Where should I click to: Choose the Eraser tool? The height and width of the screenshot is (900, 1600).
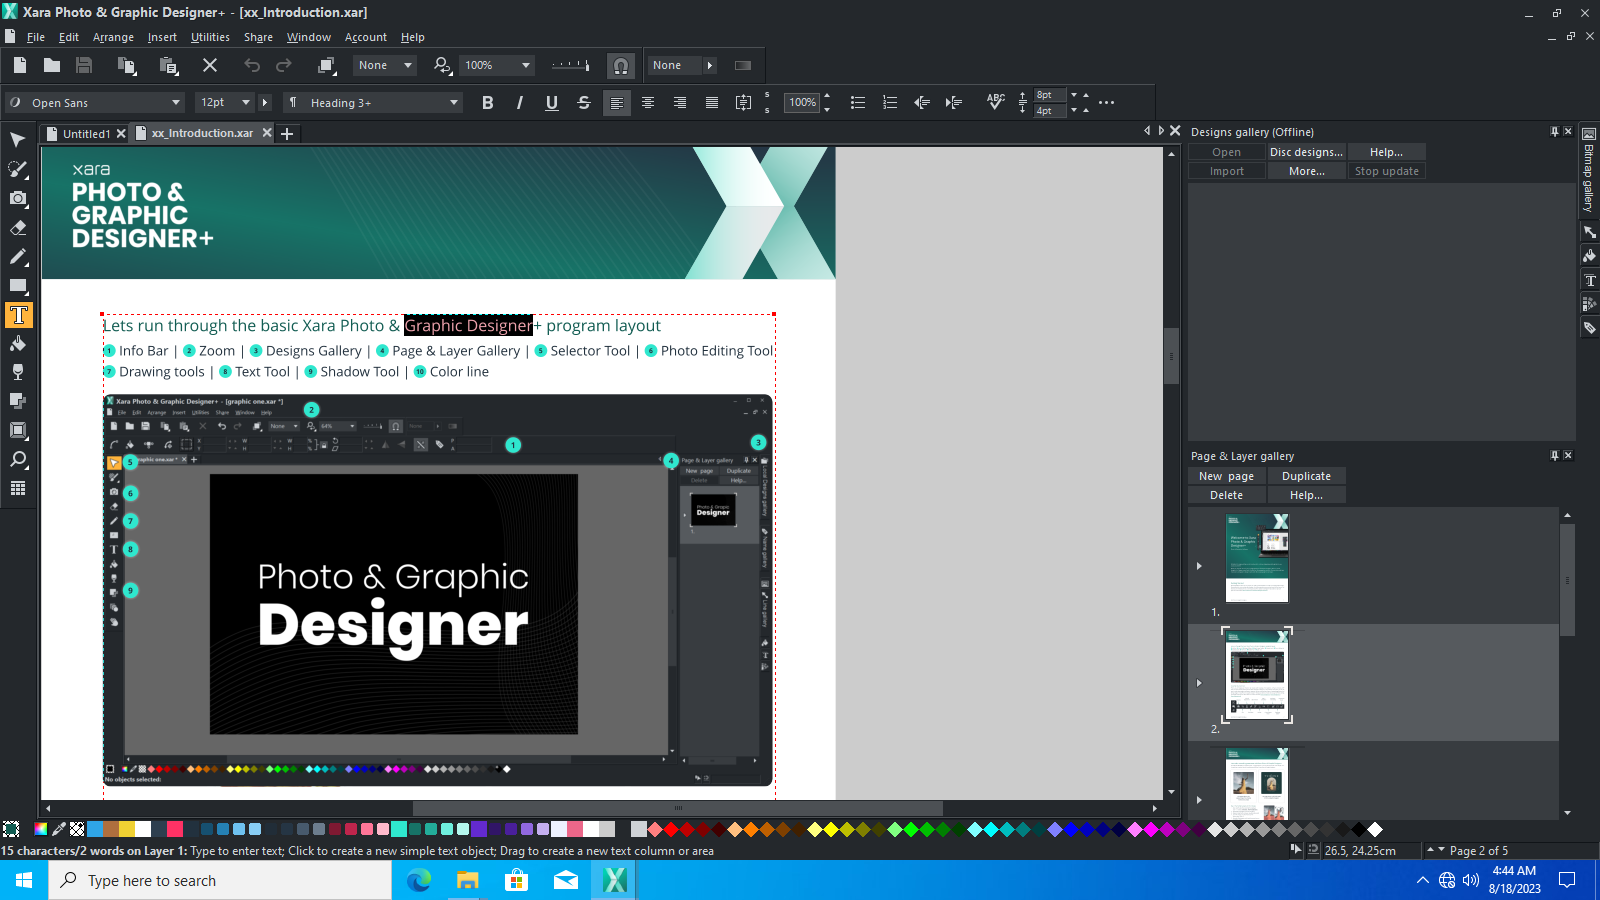click(18, 227)
